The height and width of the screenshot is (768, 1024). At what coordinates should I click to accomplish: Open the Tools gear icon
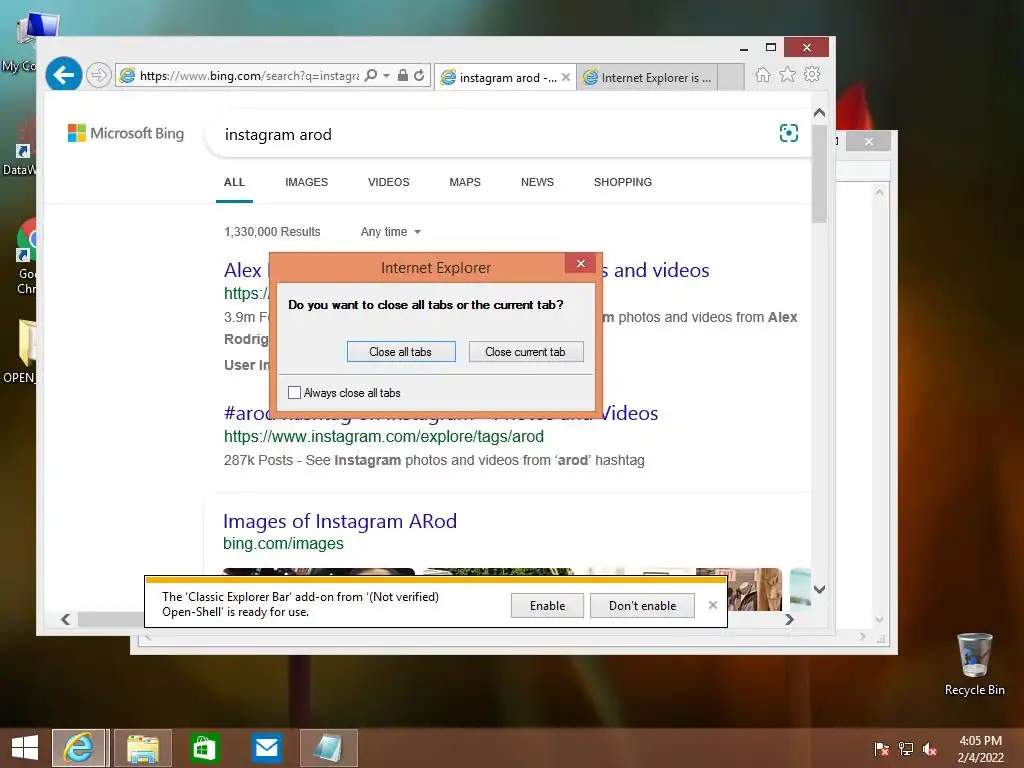point(812,74)
